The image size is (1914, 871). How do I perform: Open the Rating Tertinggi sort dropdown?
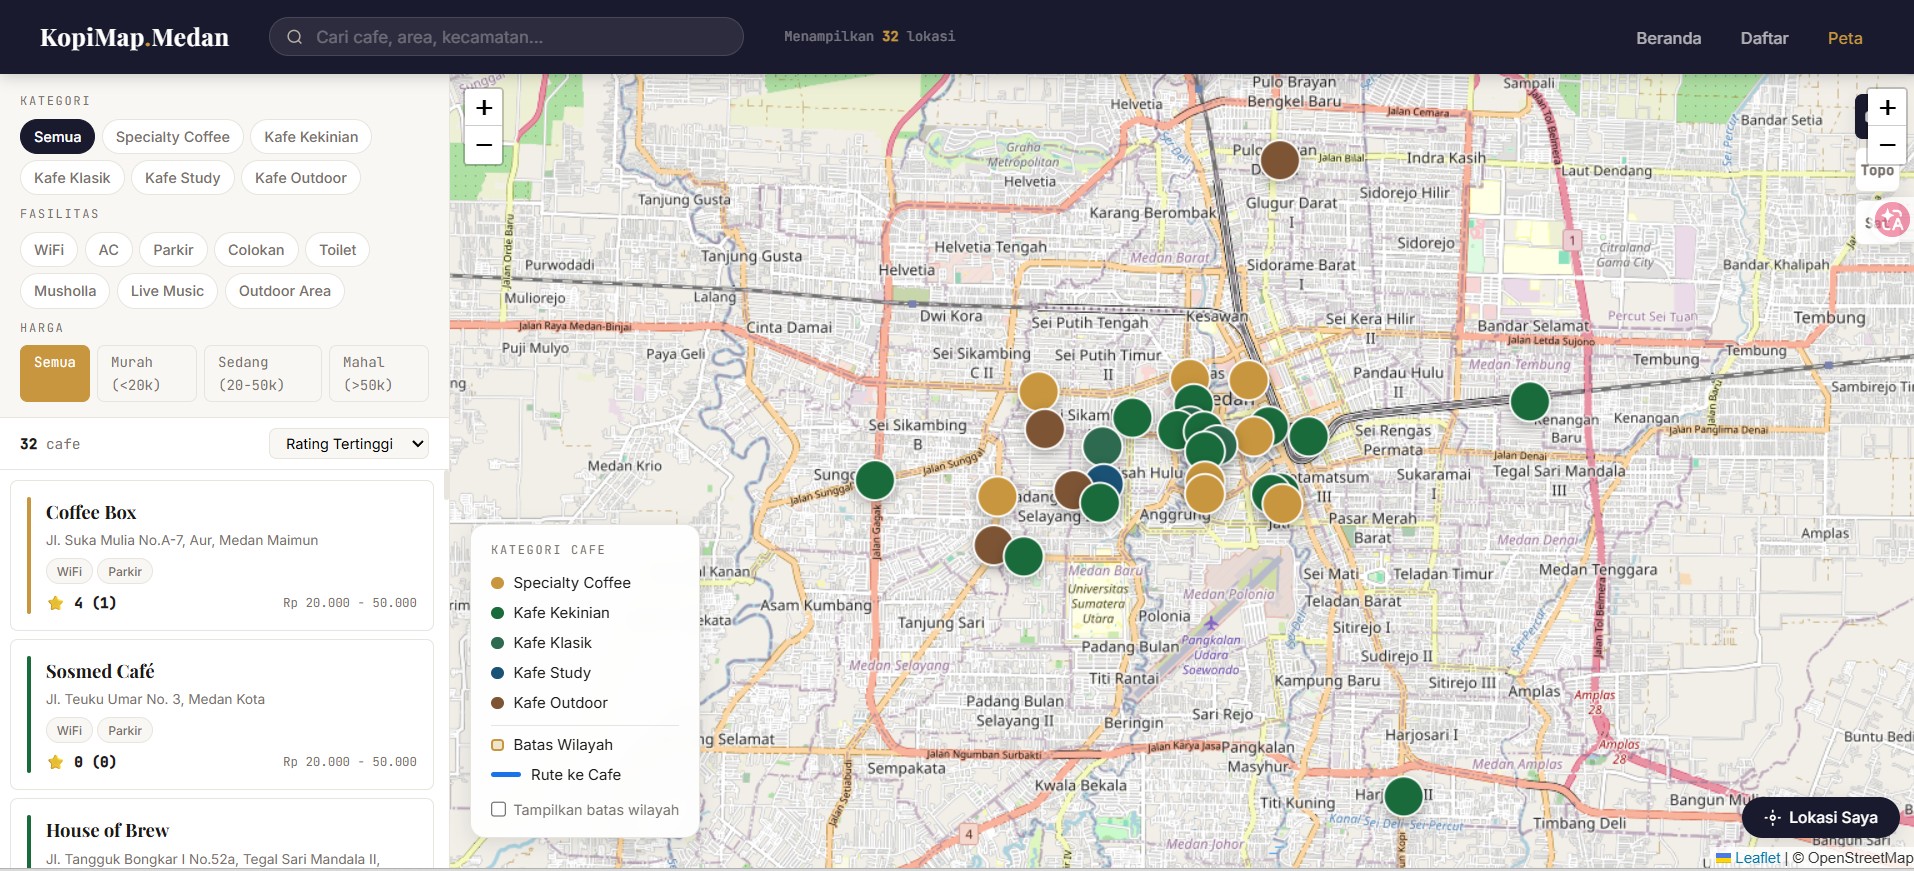pyautogui.click(x=349, y=444)
